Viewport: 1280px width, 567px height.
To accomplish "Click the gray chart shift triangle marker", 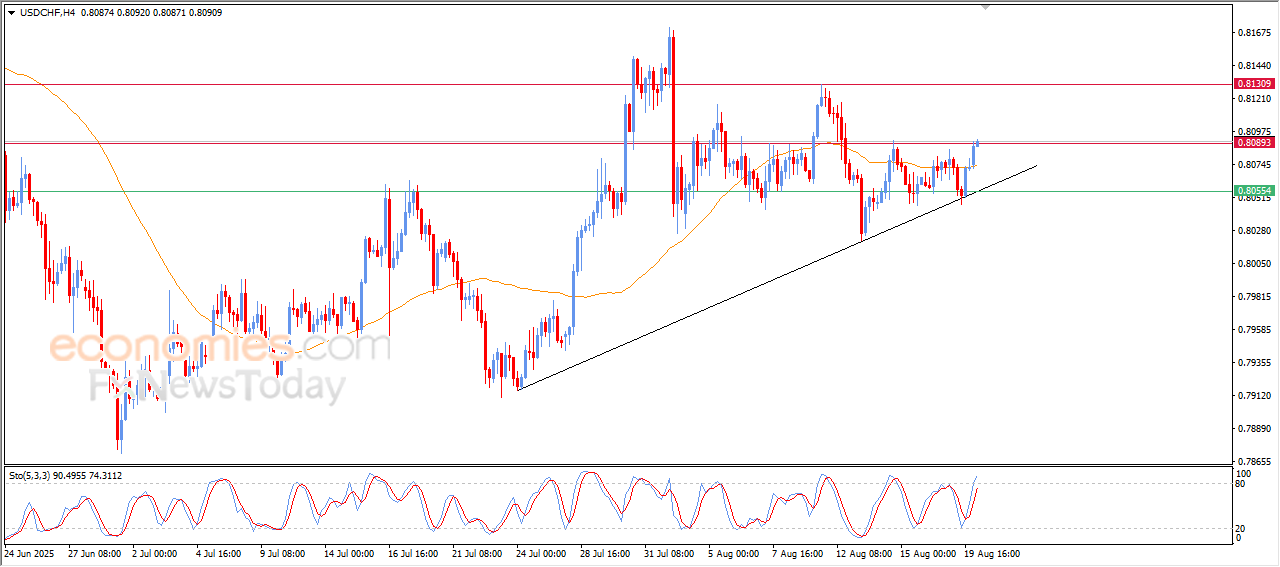I will coord(986,8).
